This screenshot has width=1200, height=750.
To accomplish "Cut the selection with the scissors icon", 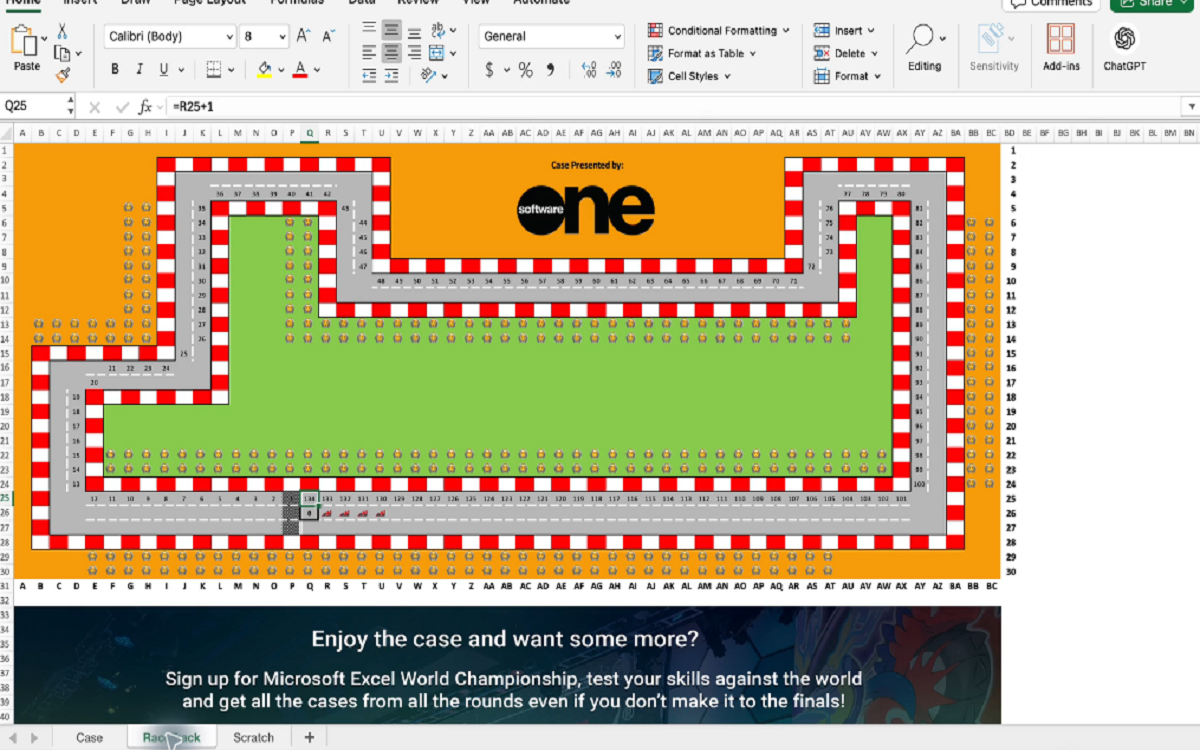I will 63,31.
